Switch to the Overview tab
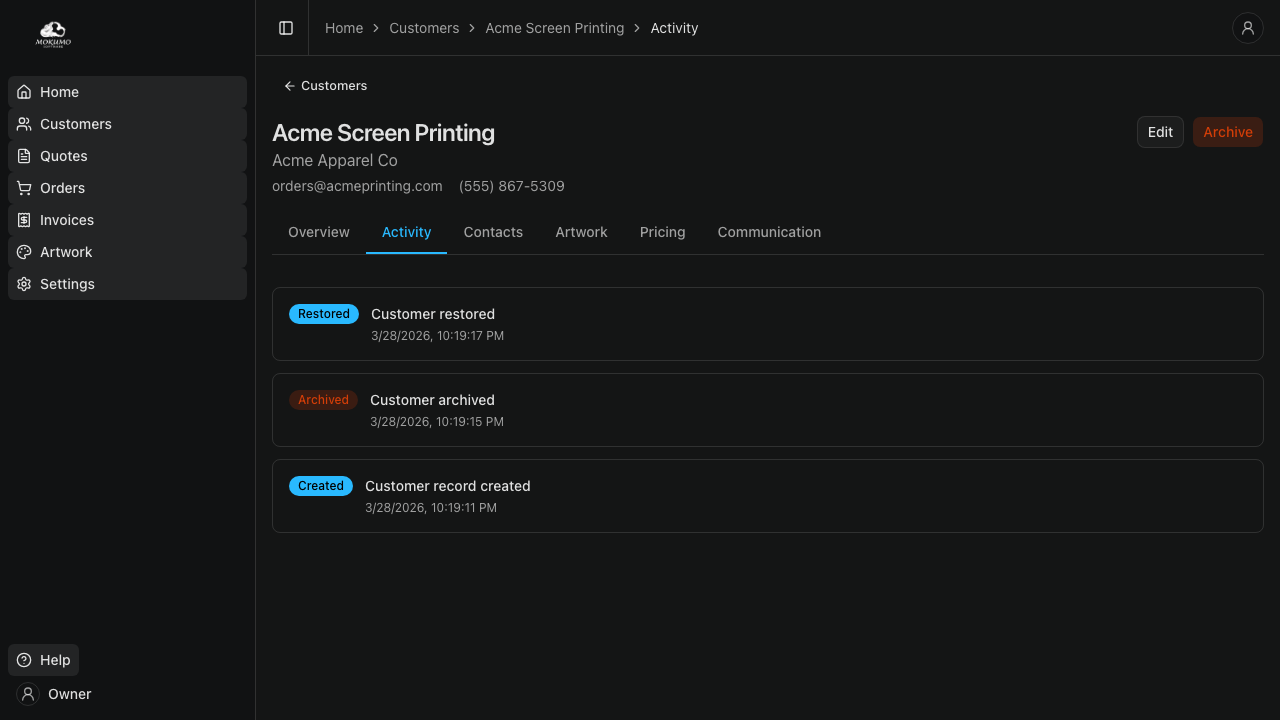 coord(319,232)
